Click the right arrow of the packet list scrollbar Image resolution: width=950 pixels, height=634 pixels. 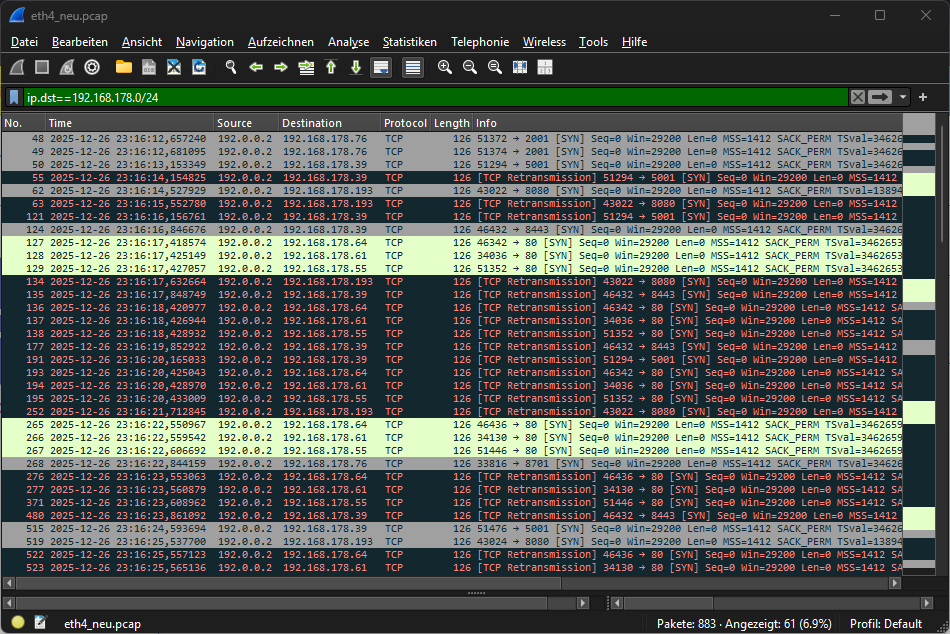(895, 583)
